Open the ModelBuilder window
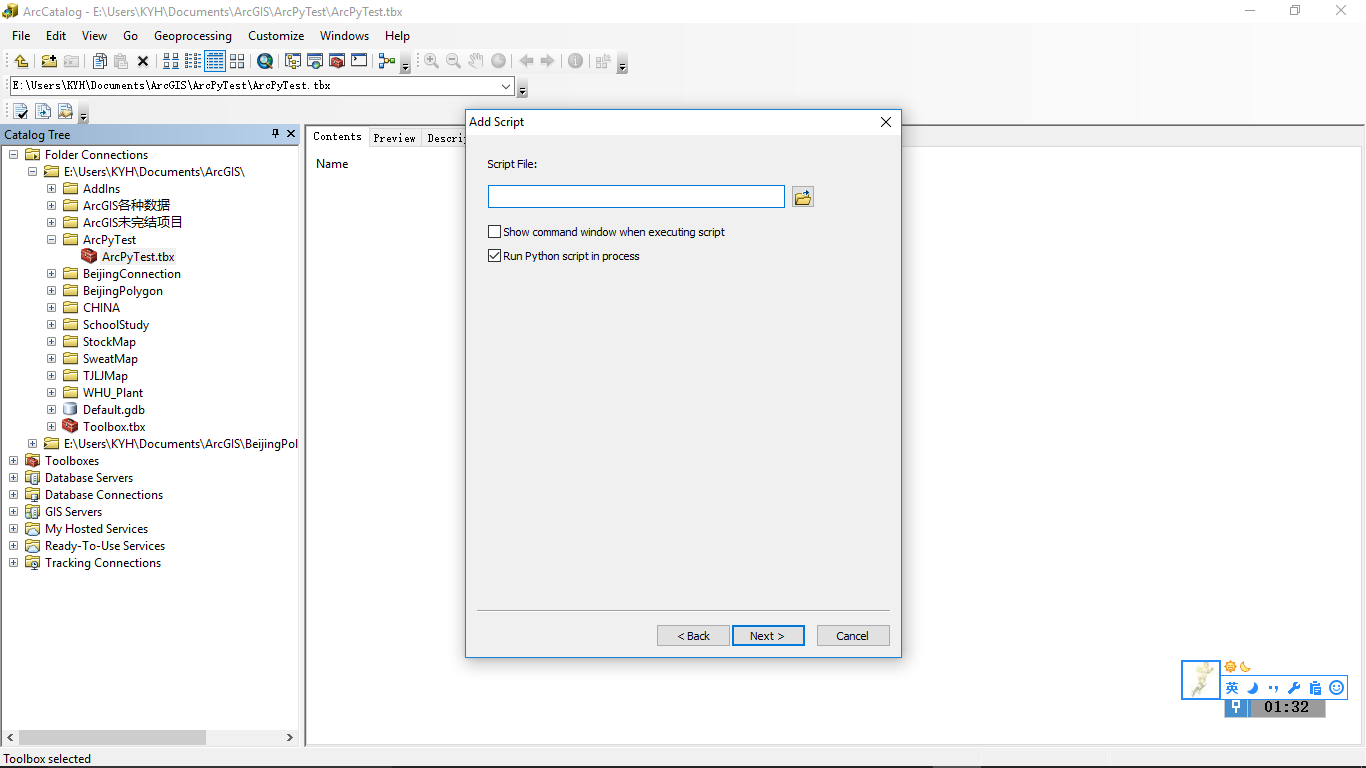 coord(387,61)
